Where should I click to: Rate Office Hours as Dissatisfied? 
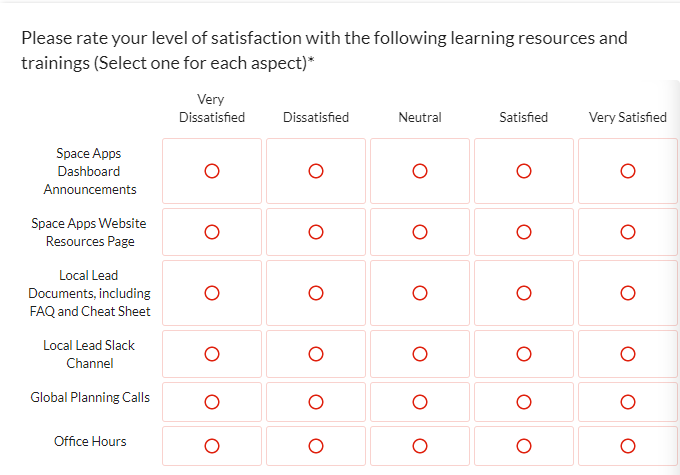[x=316, y=445]
